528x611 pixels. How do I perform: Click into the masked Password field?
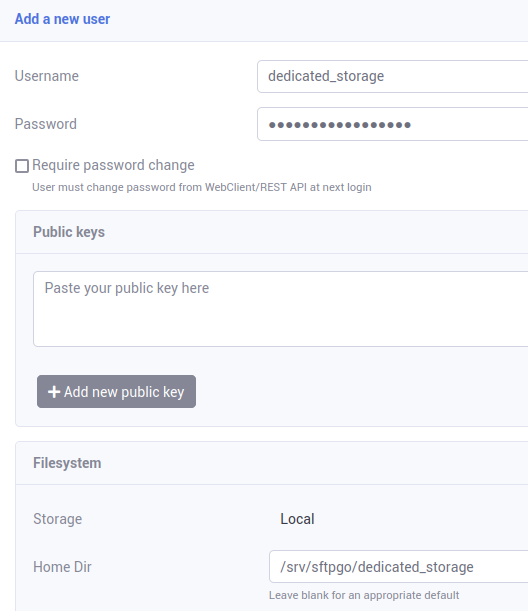pyautogui.click(x=392, y=124)
